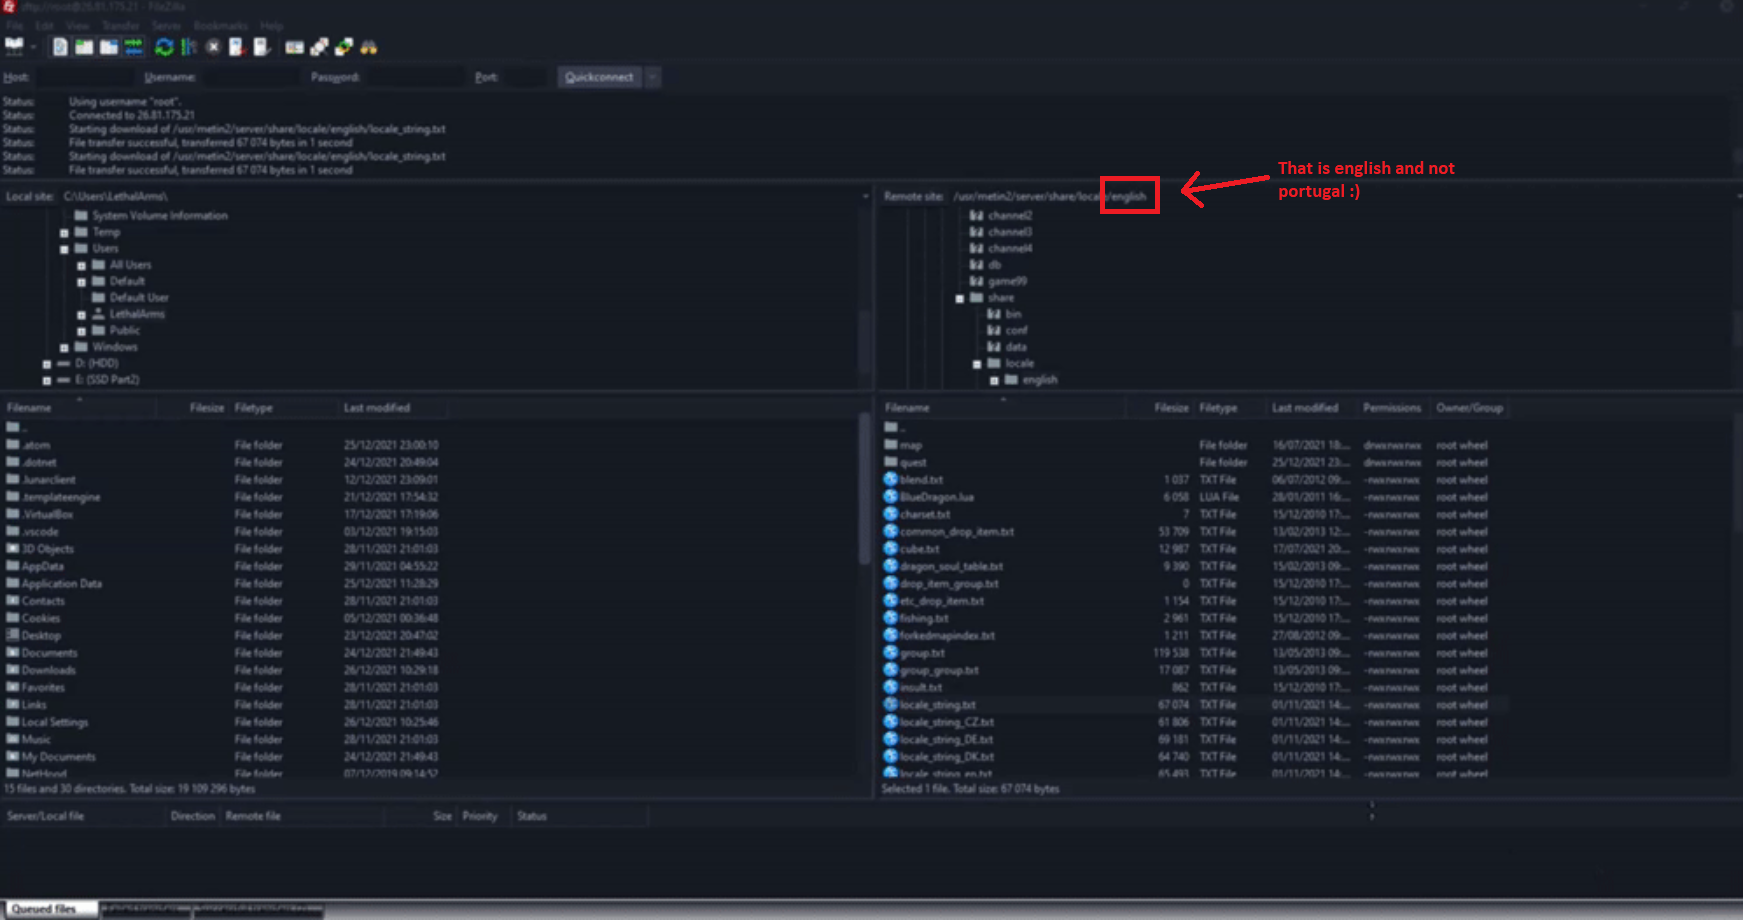Expand the All Users folder node
The image size is (1743, 920).
coord(81,266)
